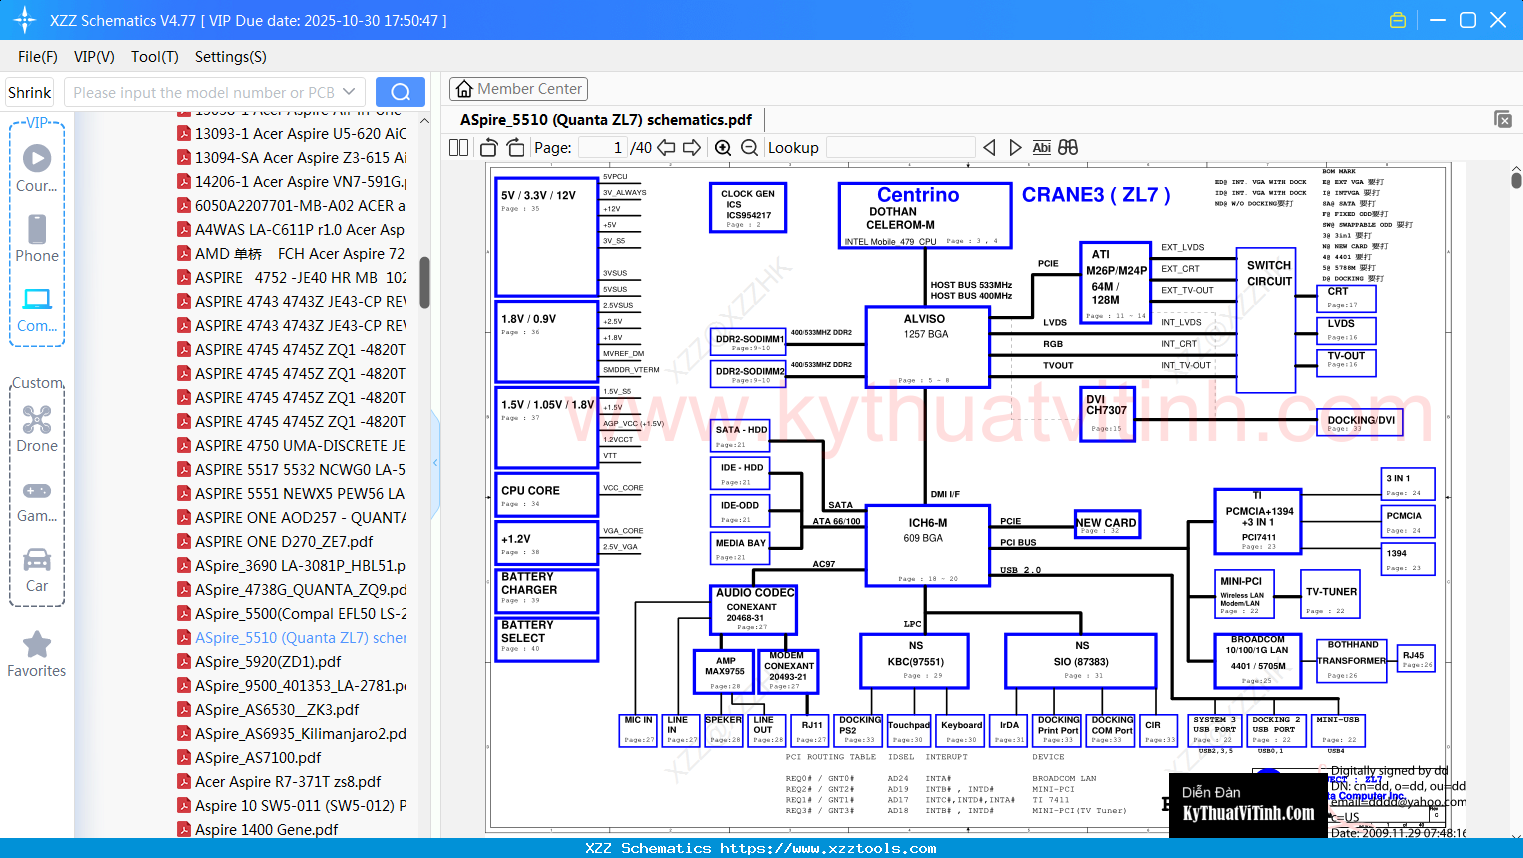Click the XZZ Schematics app logo
Screen dimensions: 1523x858
point(25,20)
